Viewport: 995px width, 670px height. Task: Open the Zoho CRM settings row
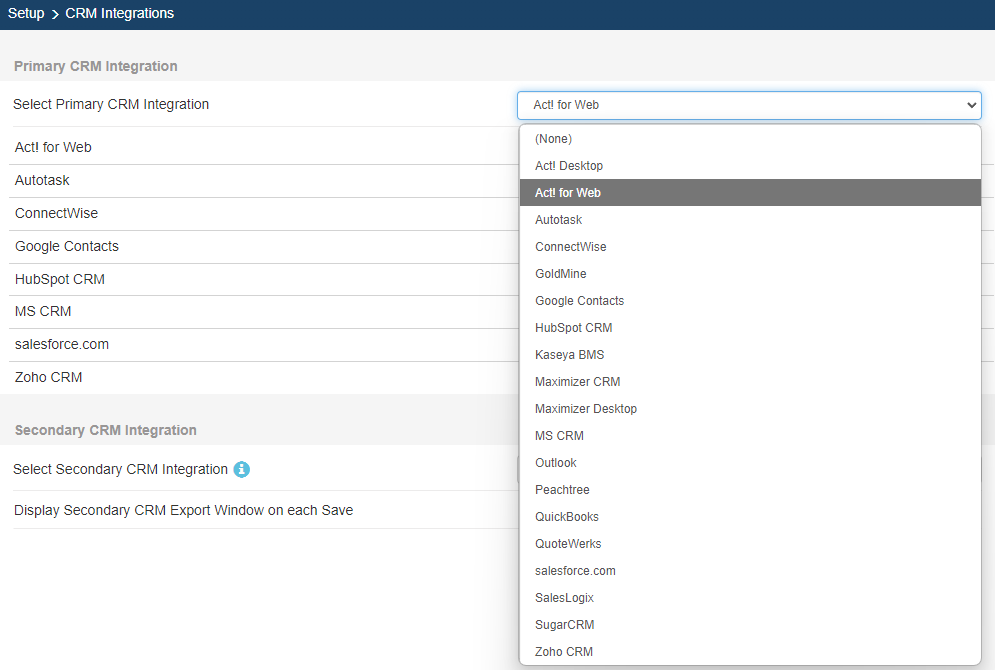[x=264, y=378]
